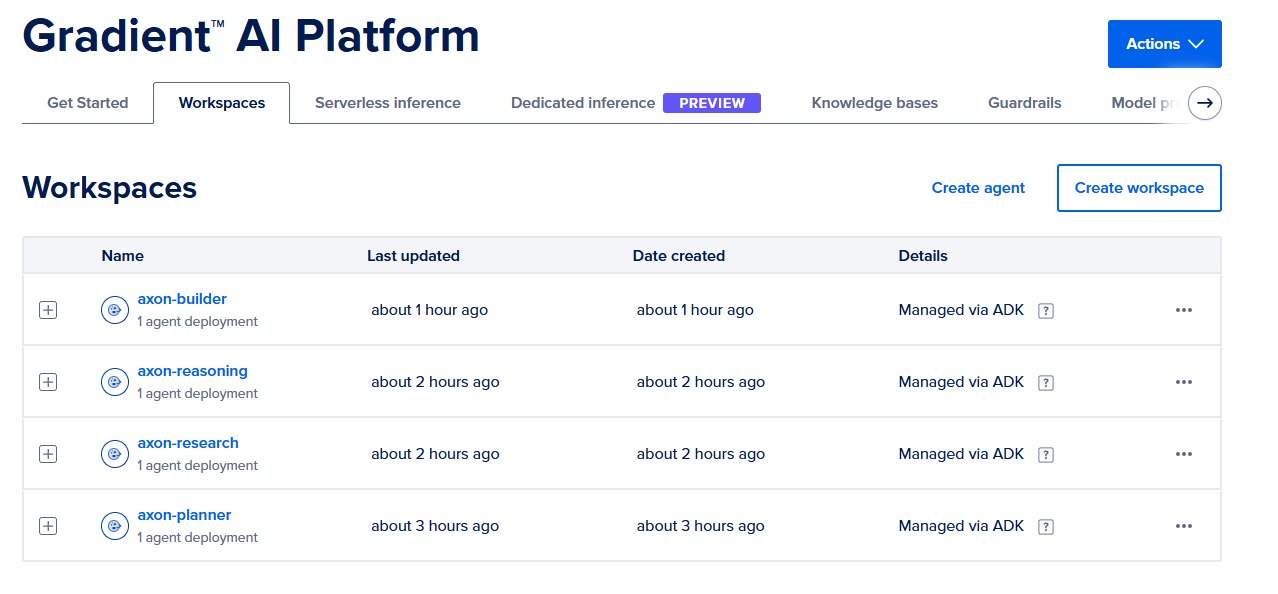Expand the axon-research workspace row
Image resolution: width=1278 pixels, height=594 pixels.
[x=48, y=454]
